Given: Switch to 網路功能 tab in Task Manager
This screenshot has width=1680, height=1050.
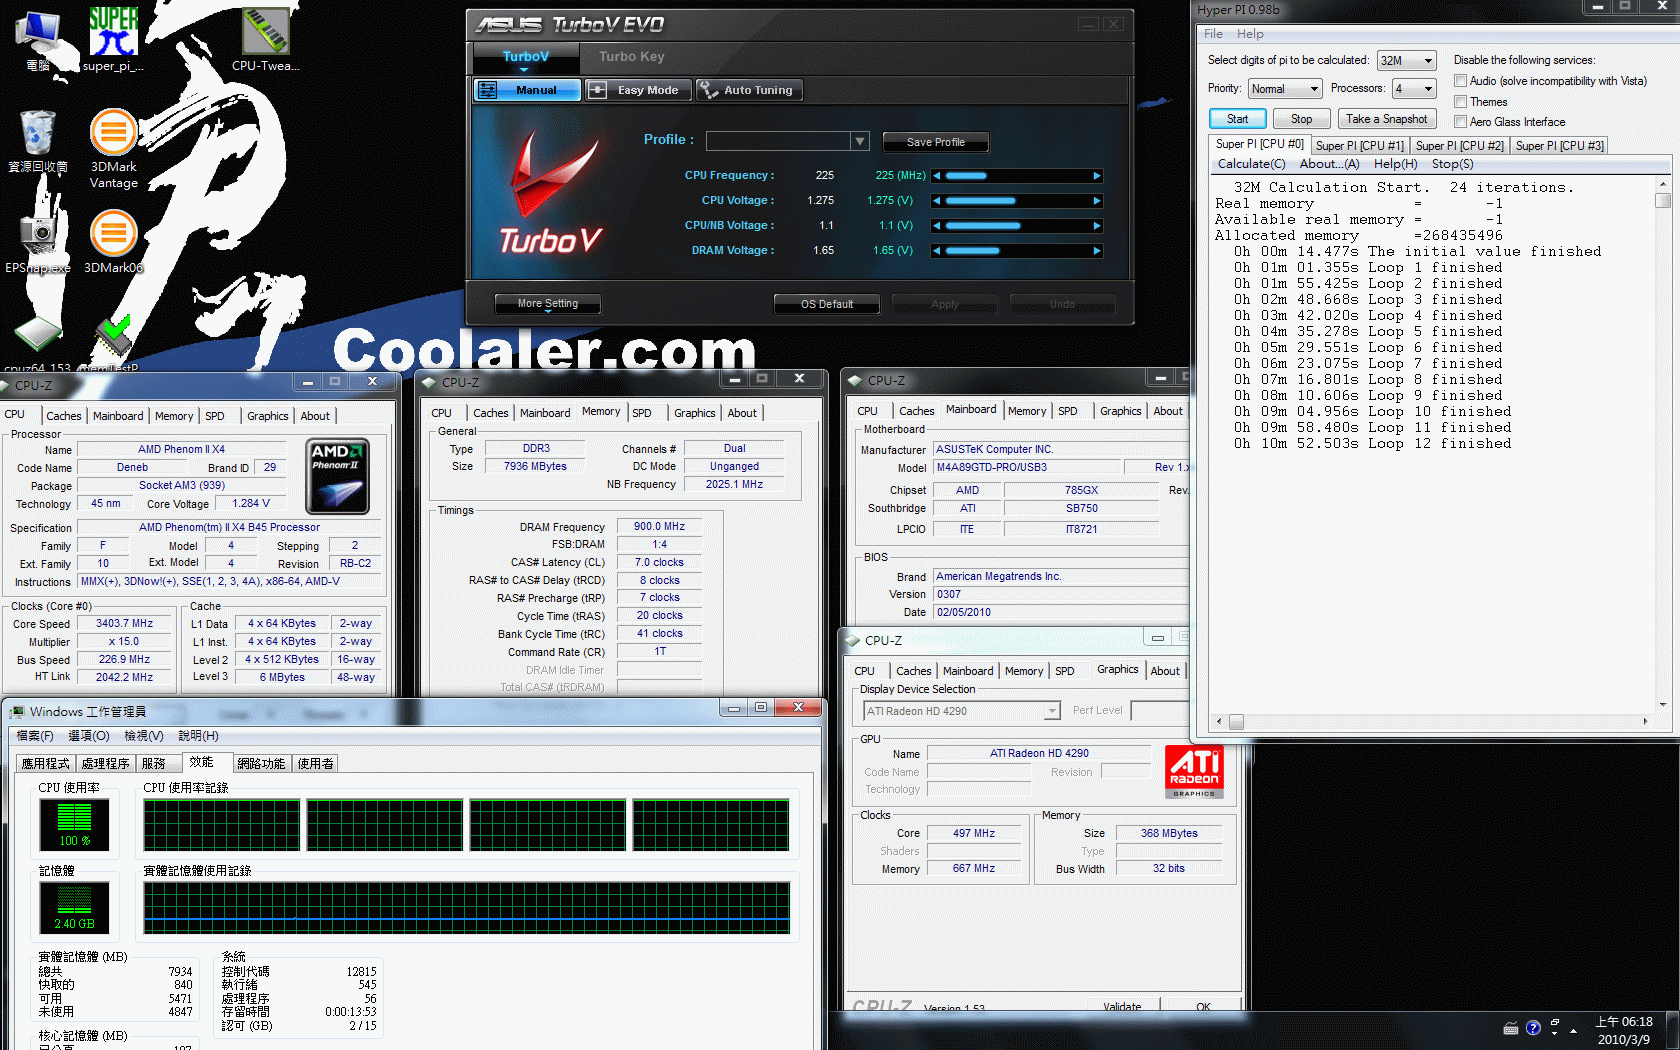Looking at the screenshot, I should click(261, 764).
